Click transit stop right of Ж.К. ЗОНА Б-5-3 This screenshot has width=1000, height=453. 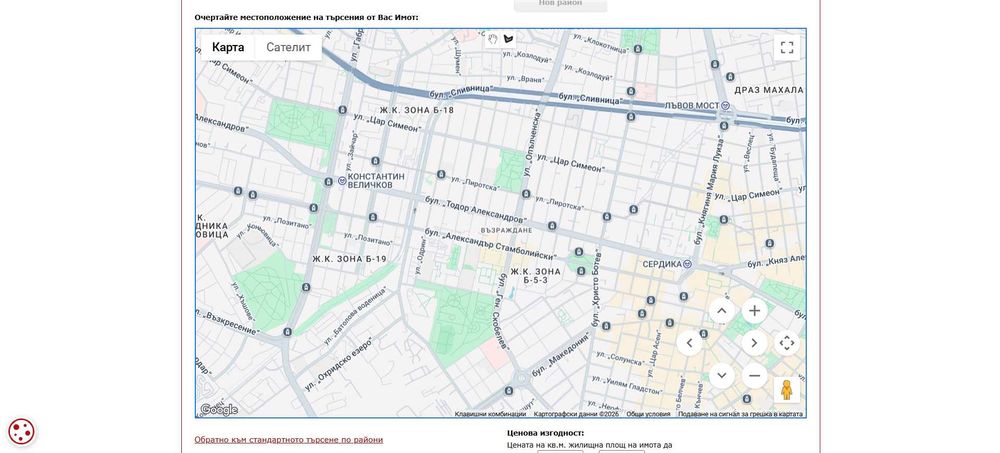click(x=581, y=271)
